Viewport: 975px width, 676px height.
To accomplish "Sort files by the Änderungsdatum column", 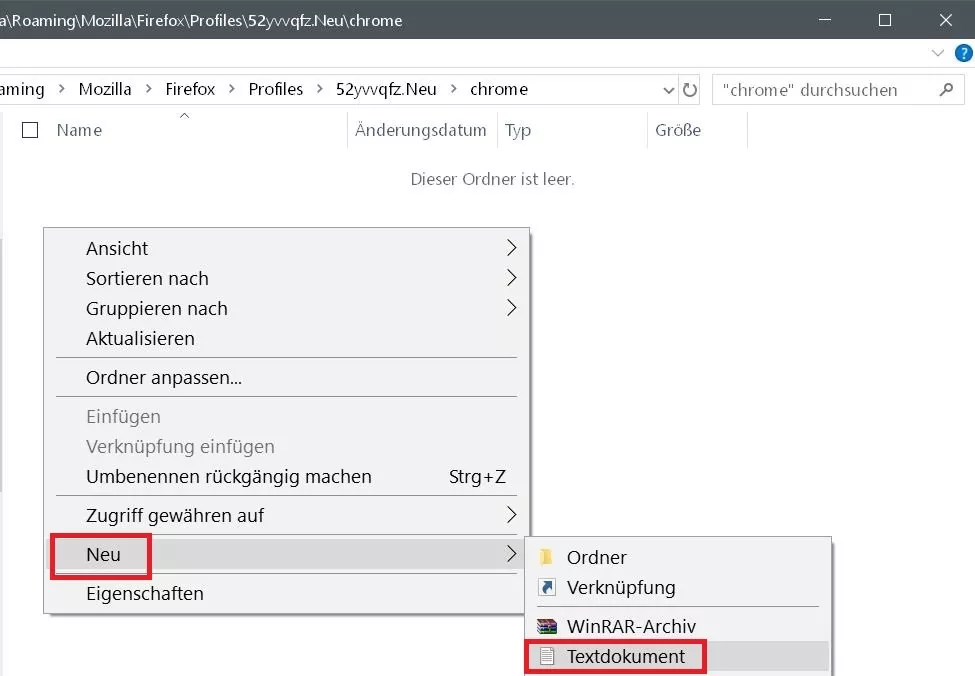I will (420, 129).
